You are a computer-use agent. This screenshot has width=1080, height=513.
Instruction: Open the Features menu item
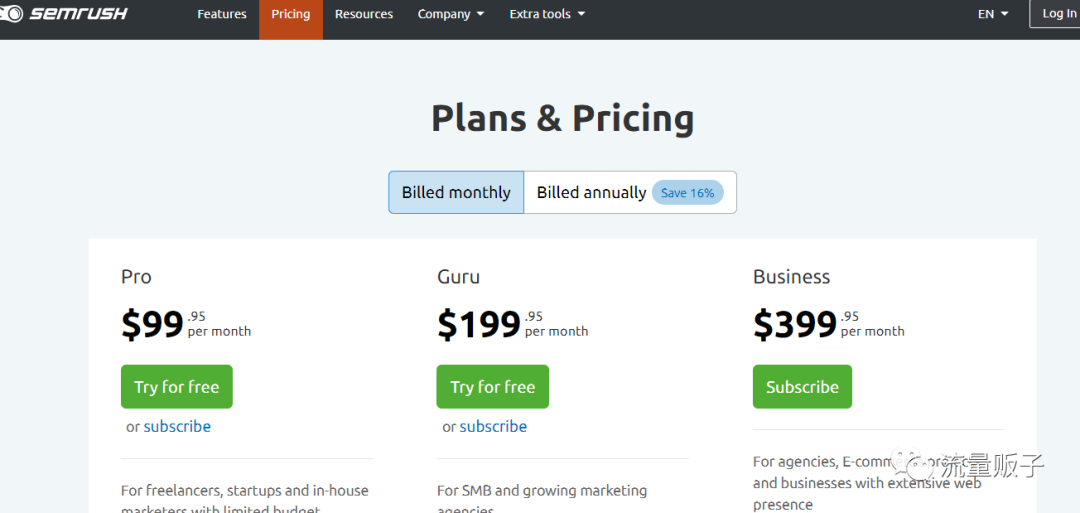click(222, 14)
